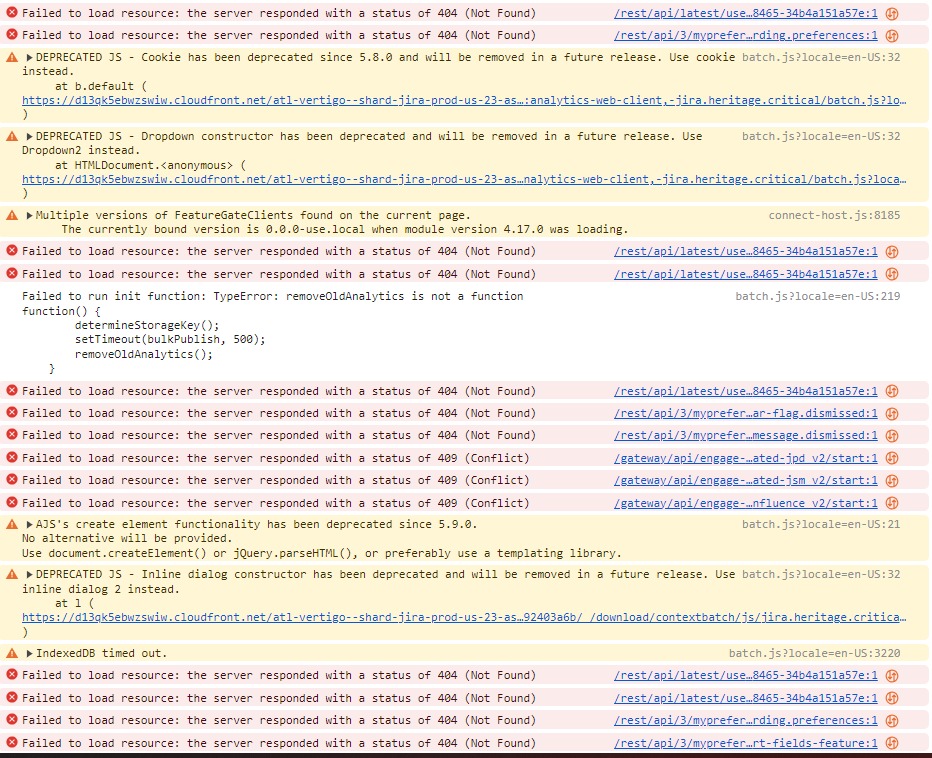Click the reload icon beside the rt-fields-feature link
This screenshot has width=932, height=758.
892,743
